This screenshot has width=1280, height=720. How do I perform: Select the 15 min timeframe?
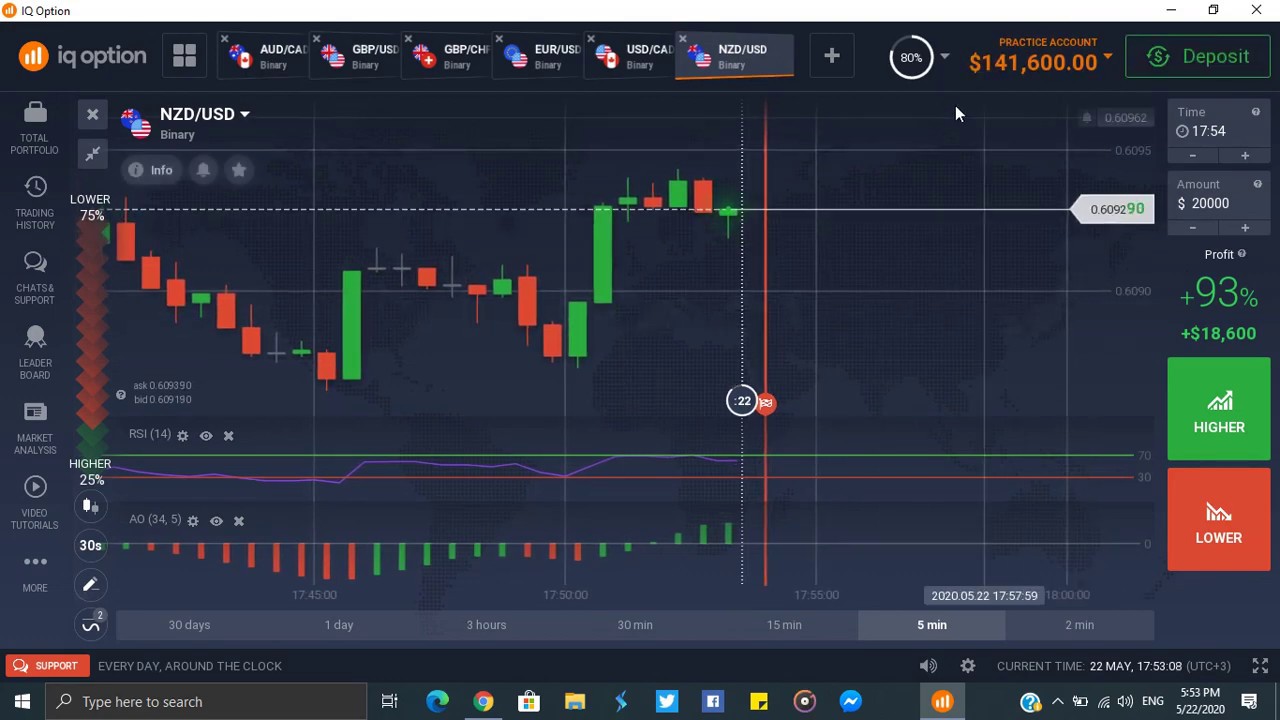click(784, 625)
